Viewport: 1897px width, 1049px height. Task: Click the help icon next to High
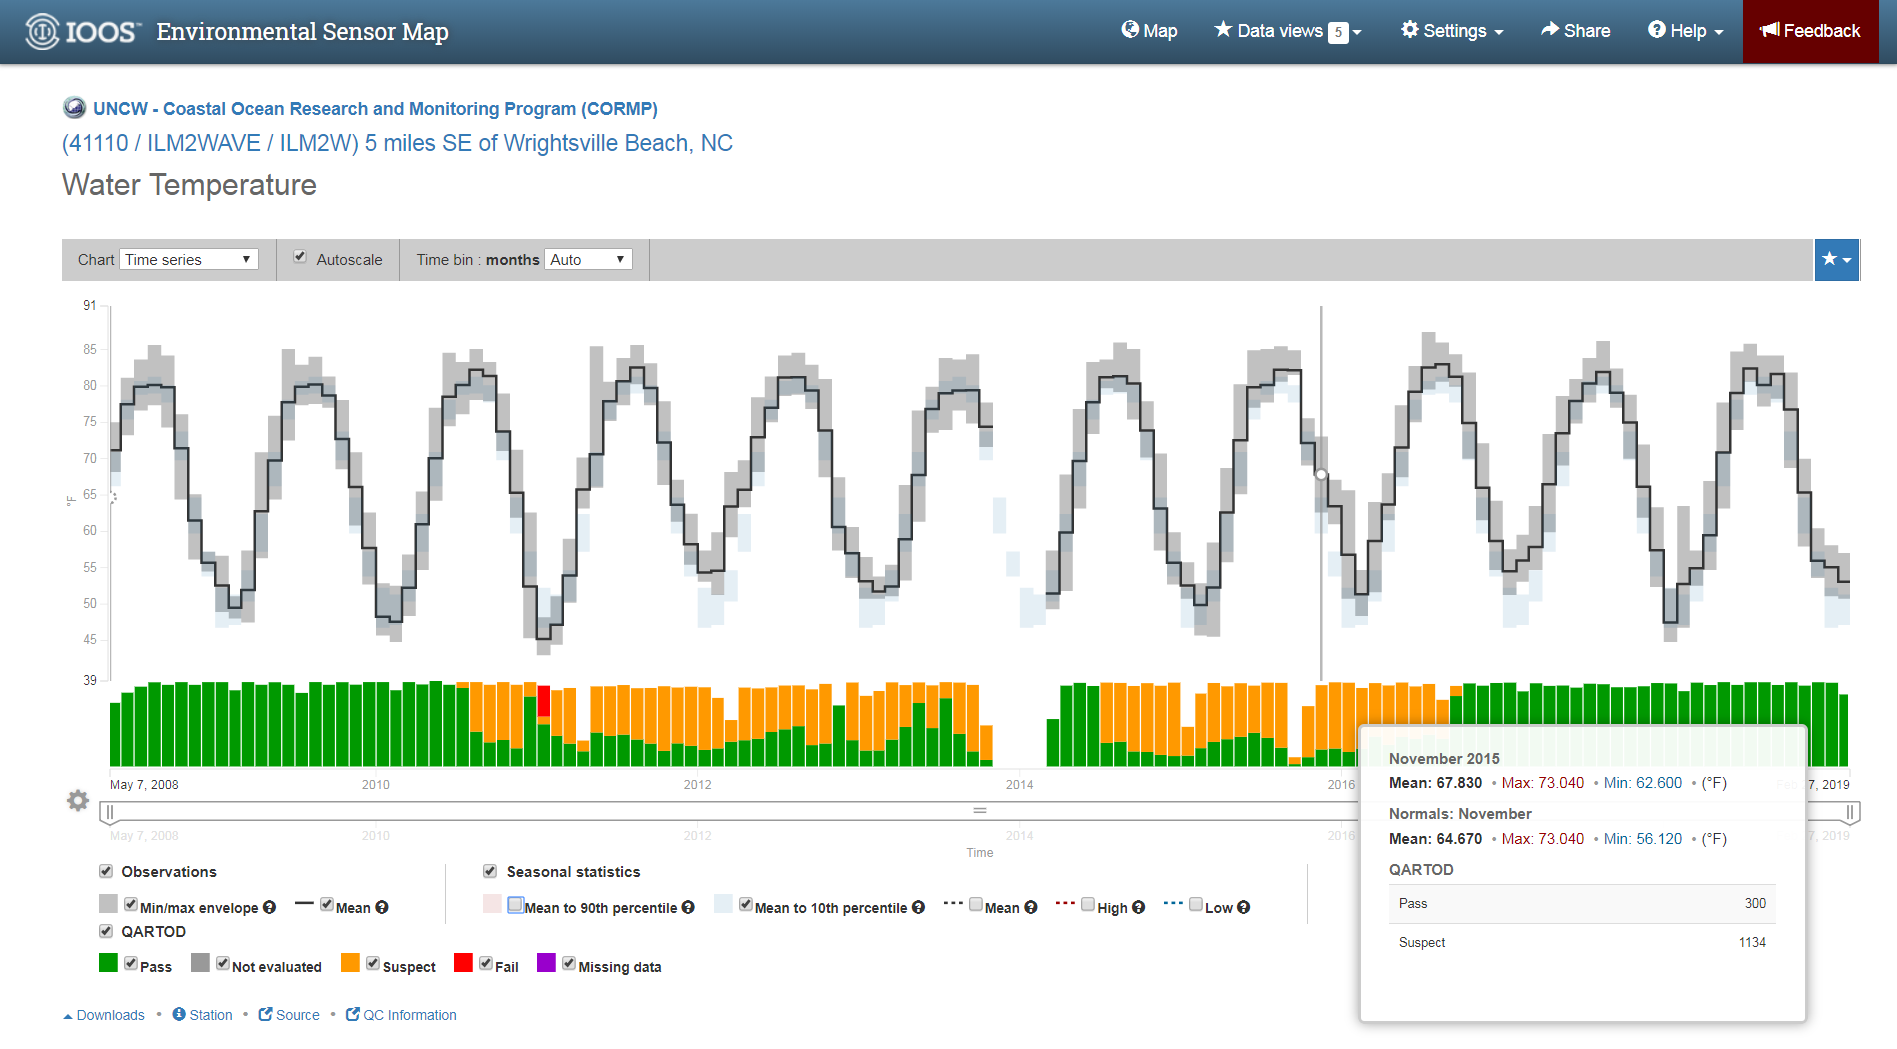click(1138, 908)
